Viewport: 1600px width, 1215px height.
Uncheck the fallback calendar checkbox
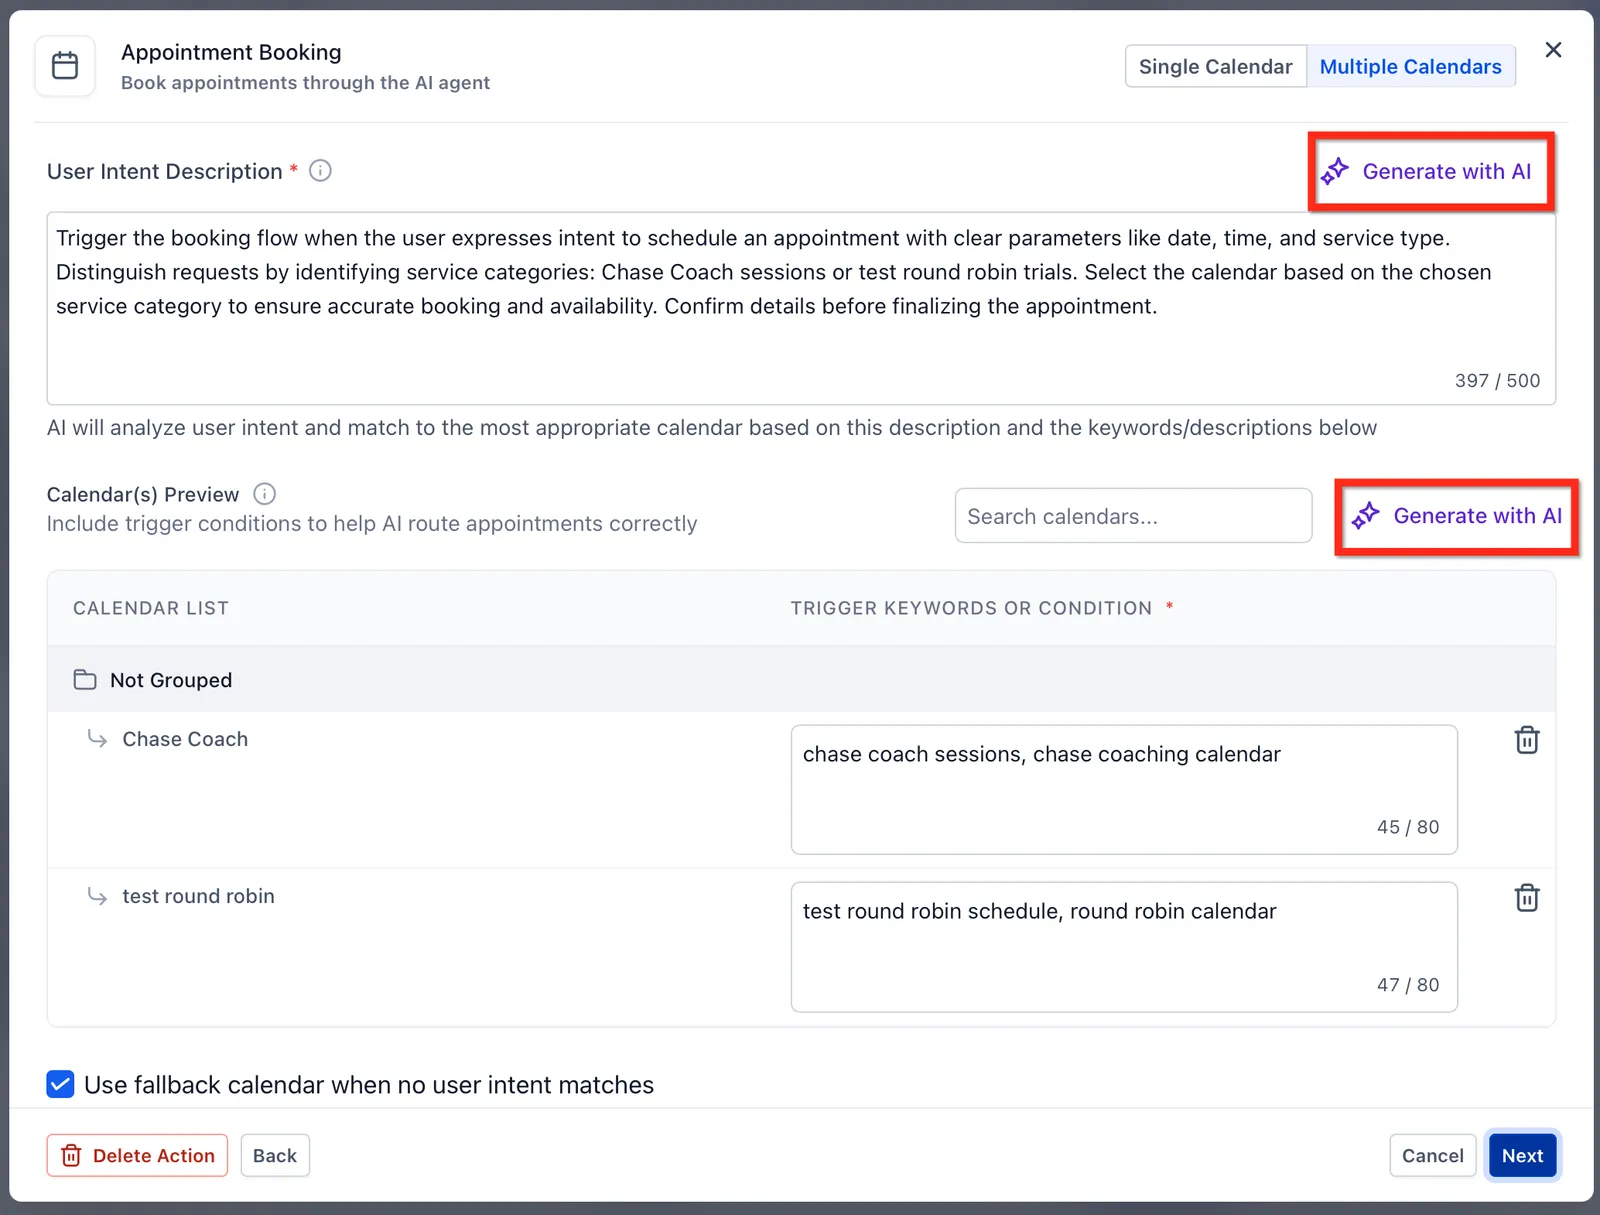click(x=60, y=1084)
